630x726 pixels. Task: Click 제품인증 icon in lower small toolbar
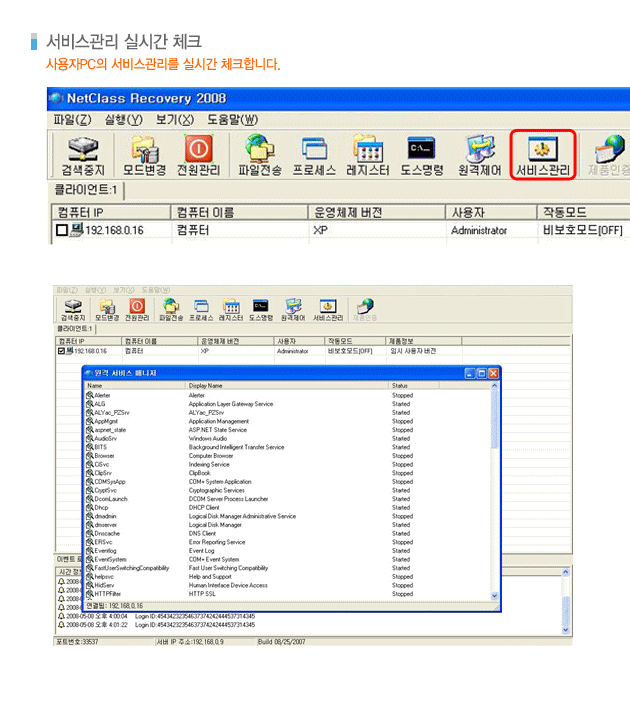point(365,310)
